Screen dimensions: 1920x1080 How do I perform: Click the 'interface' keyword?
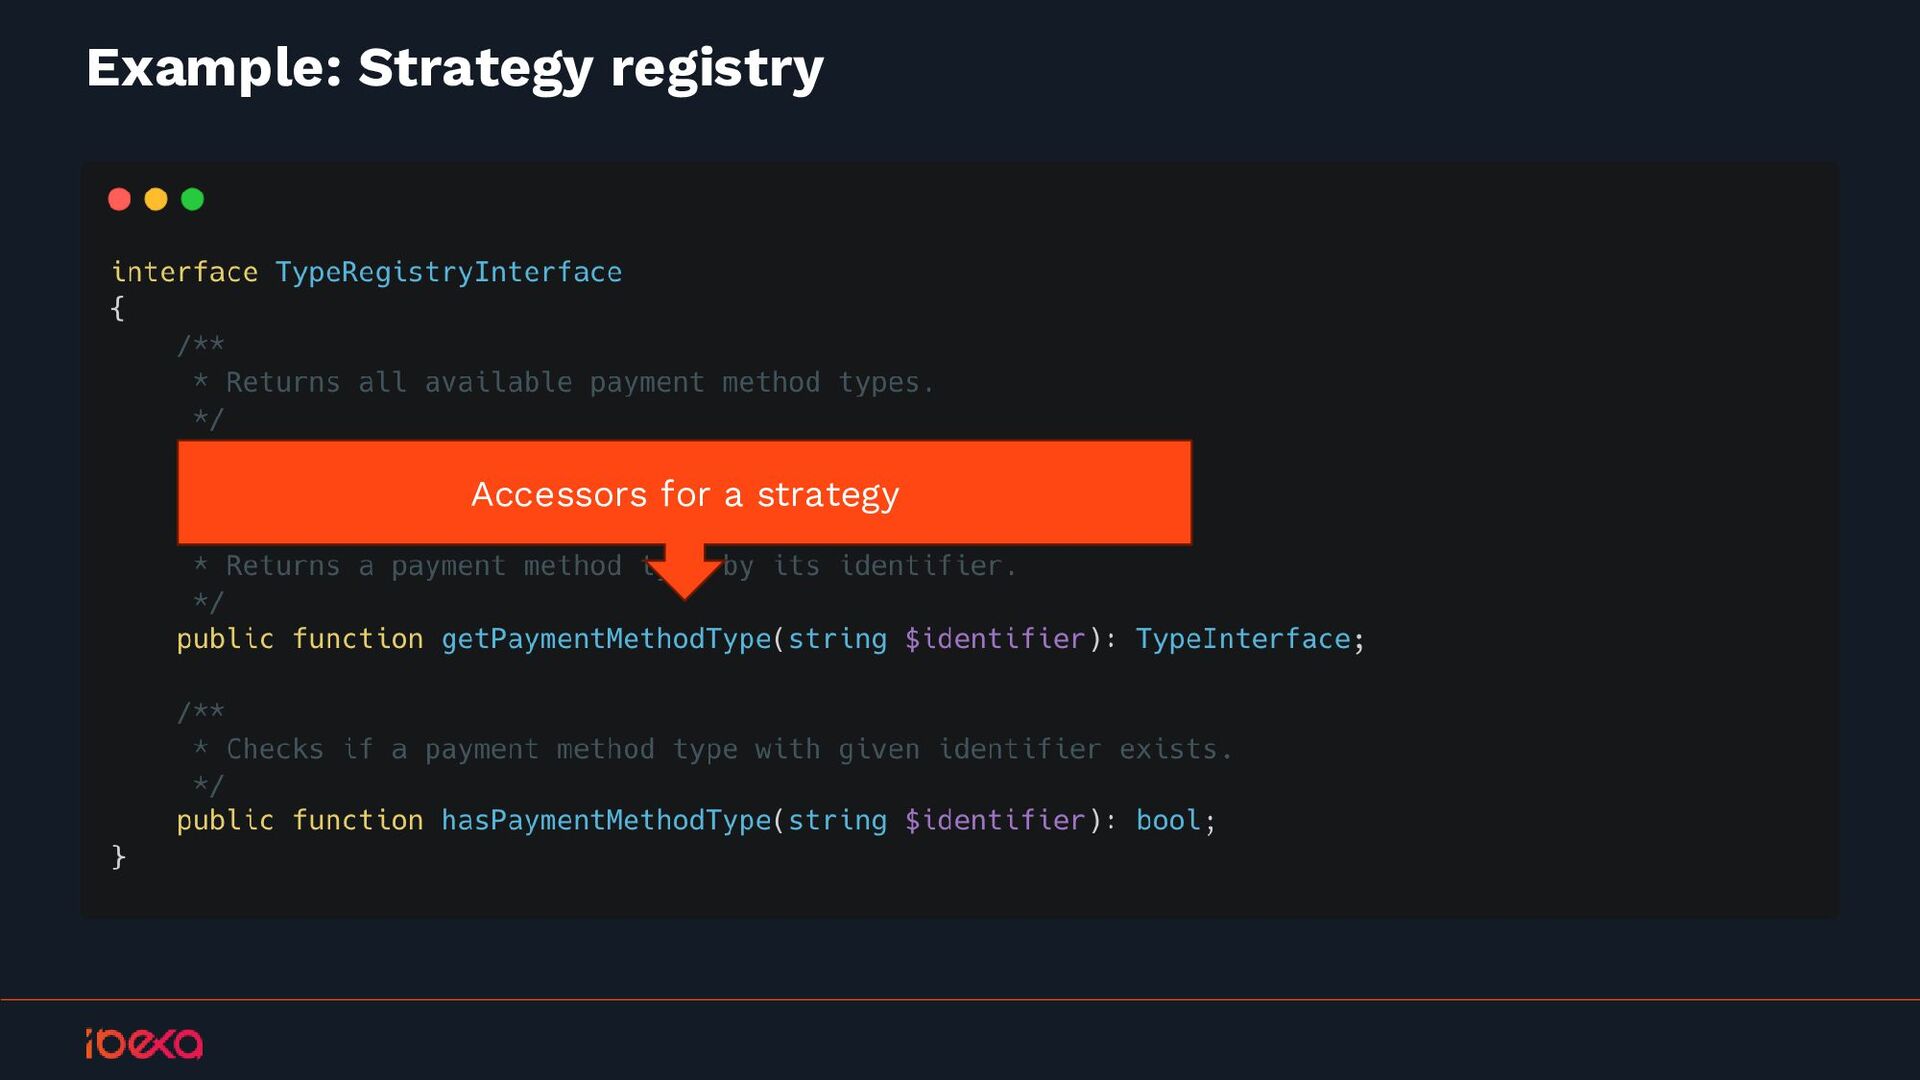tap(184, 272)
